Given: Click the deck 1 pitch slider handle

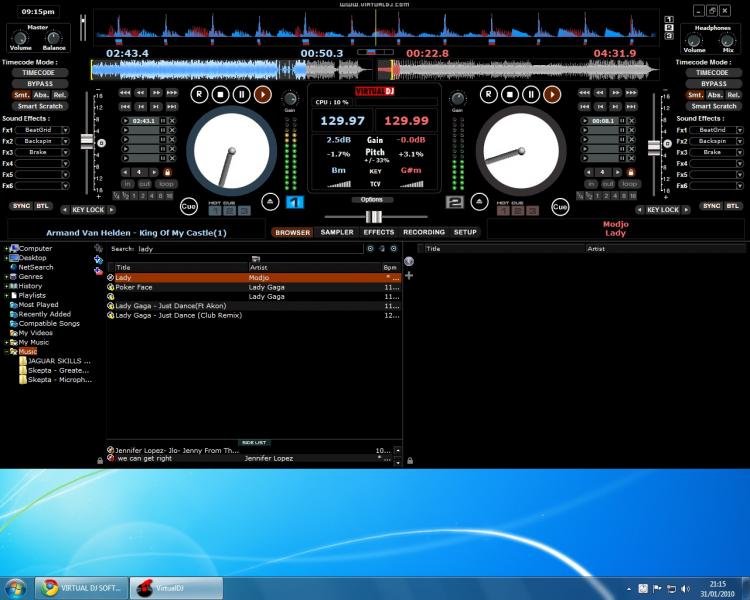Looking at the screenshot, I should coord(87,142).
